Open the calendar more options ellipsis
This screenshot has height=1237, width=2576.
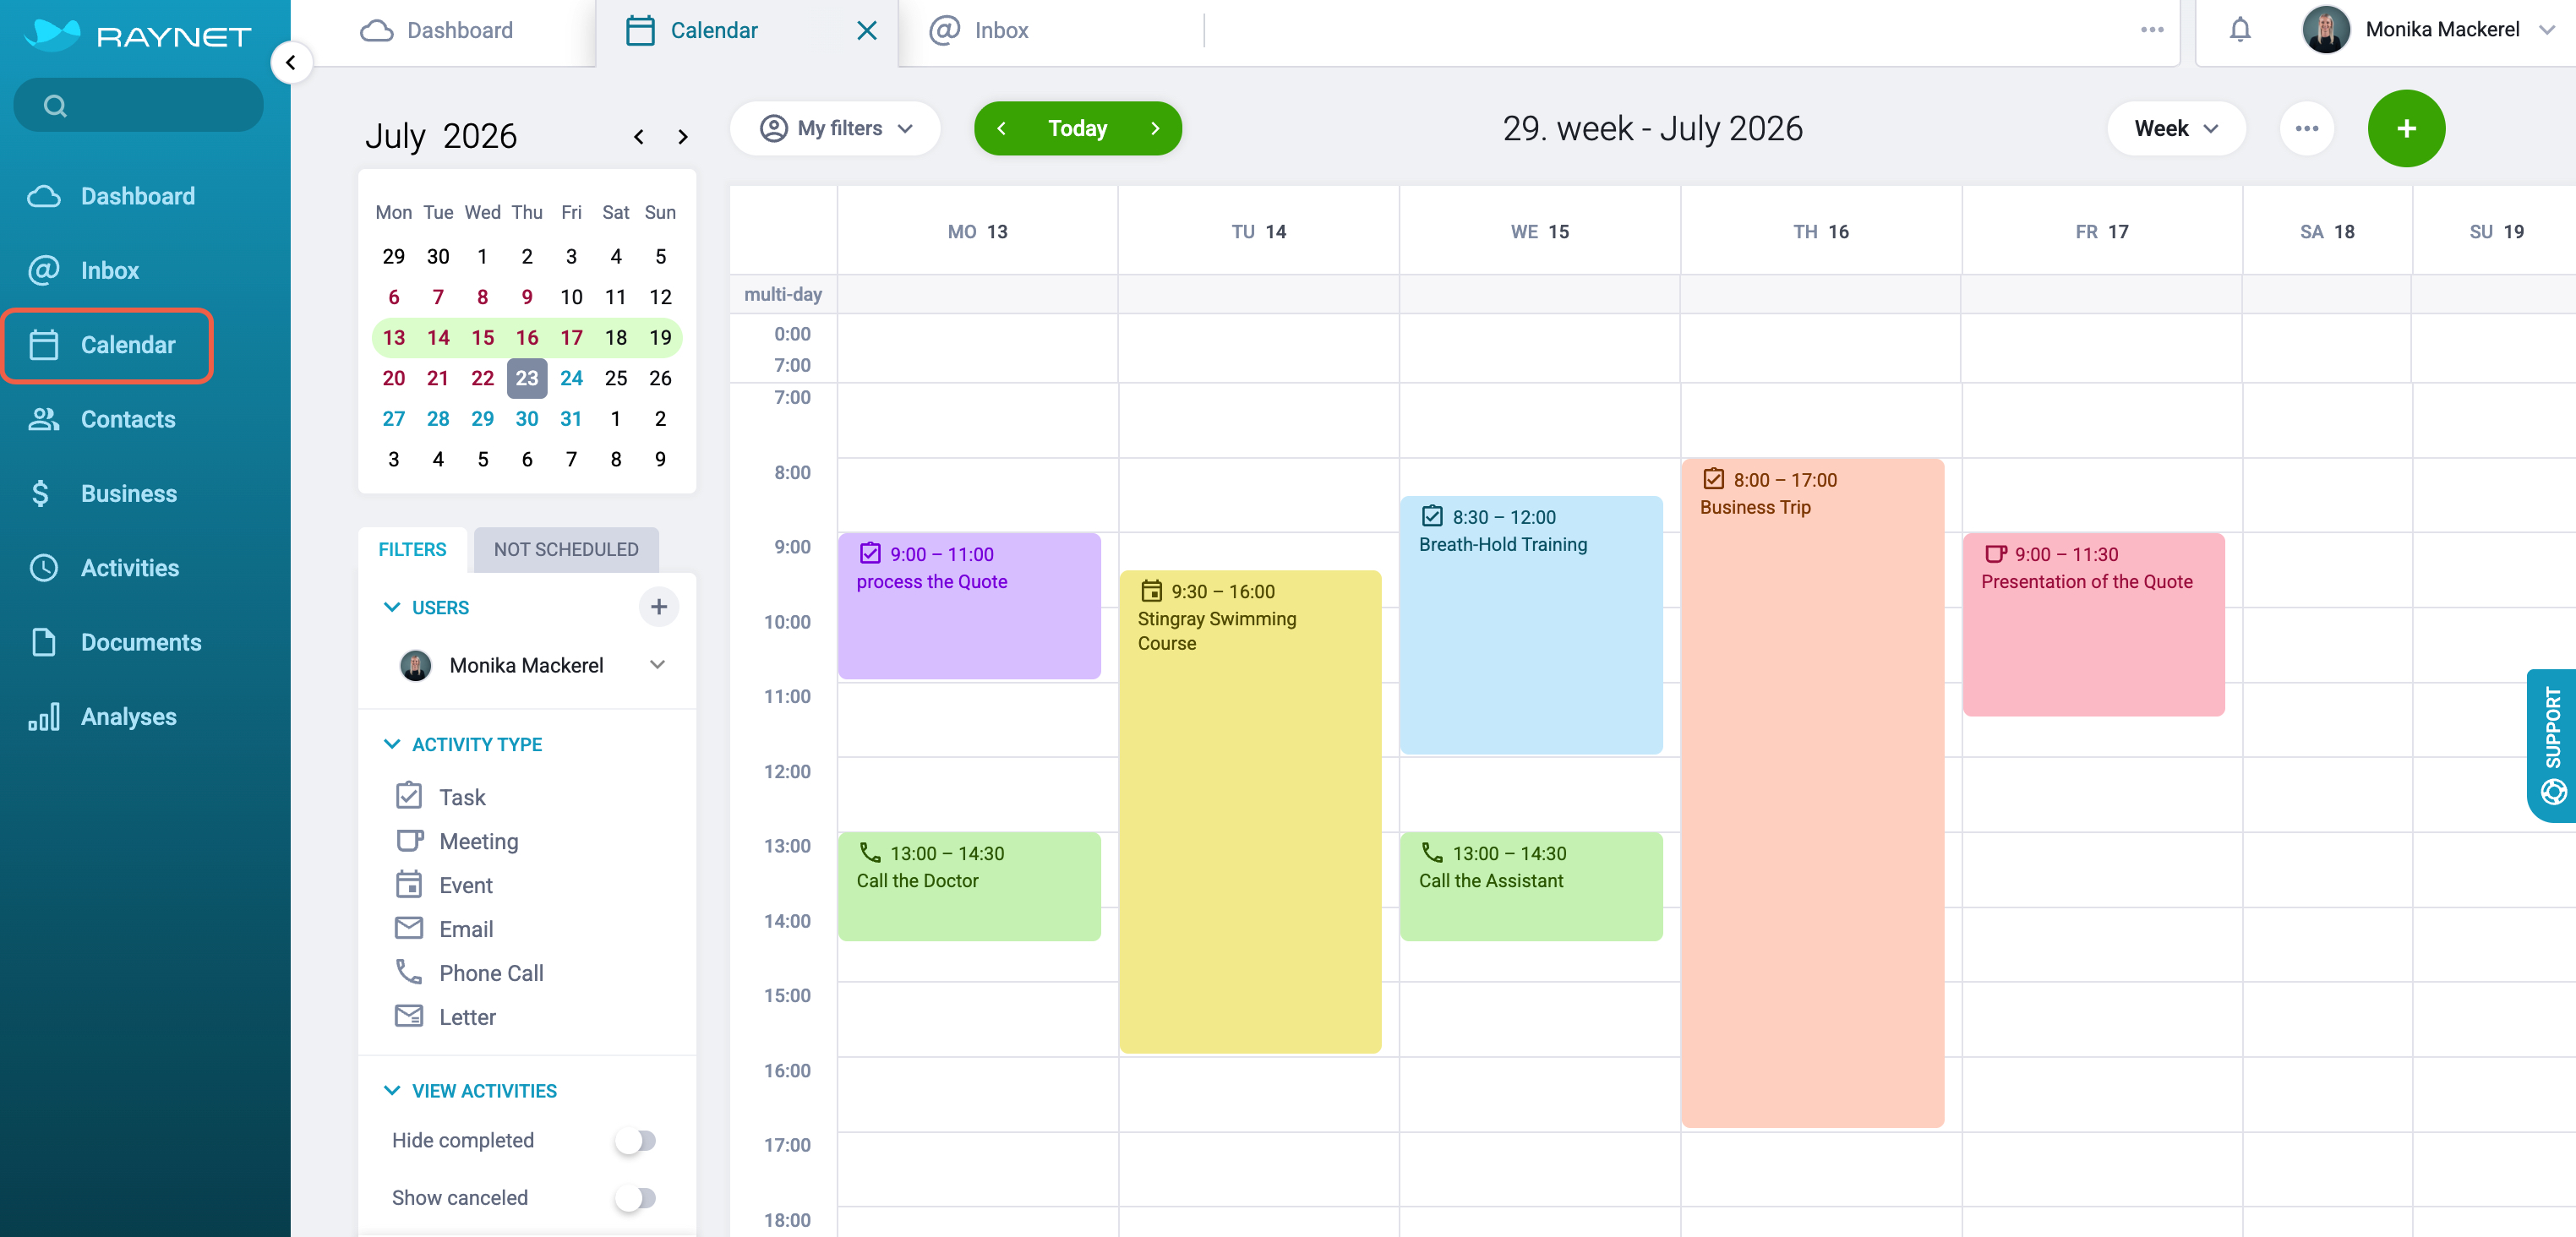(x=2306, y=128)
